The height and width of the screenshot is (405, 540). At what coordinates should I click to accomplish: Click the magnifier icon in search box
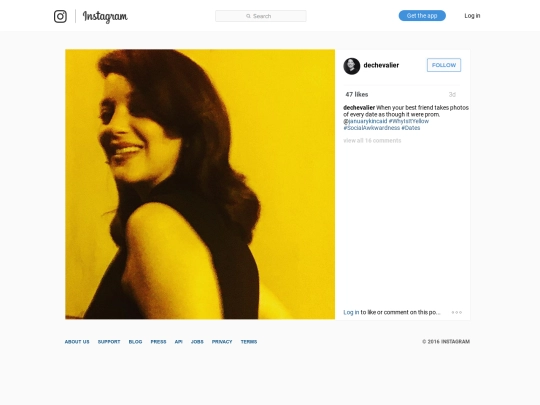pos(248,16)
